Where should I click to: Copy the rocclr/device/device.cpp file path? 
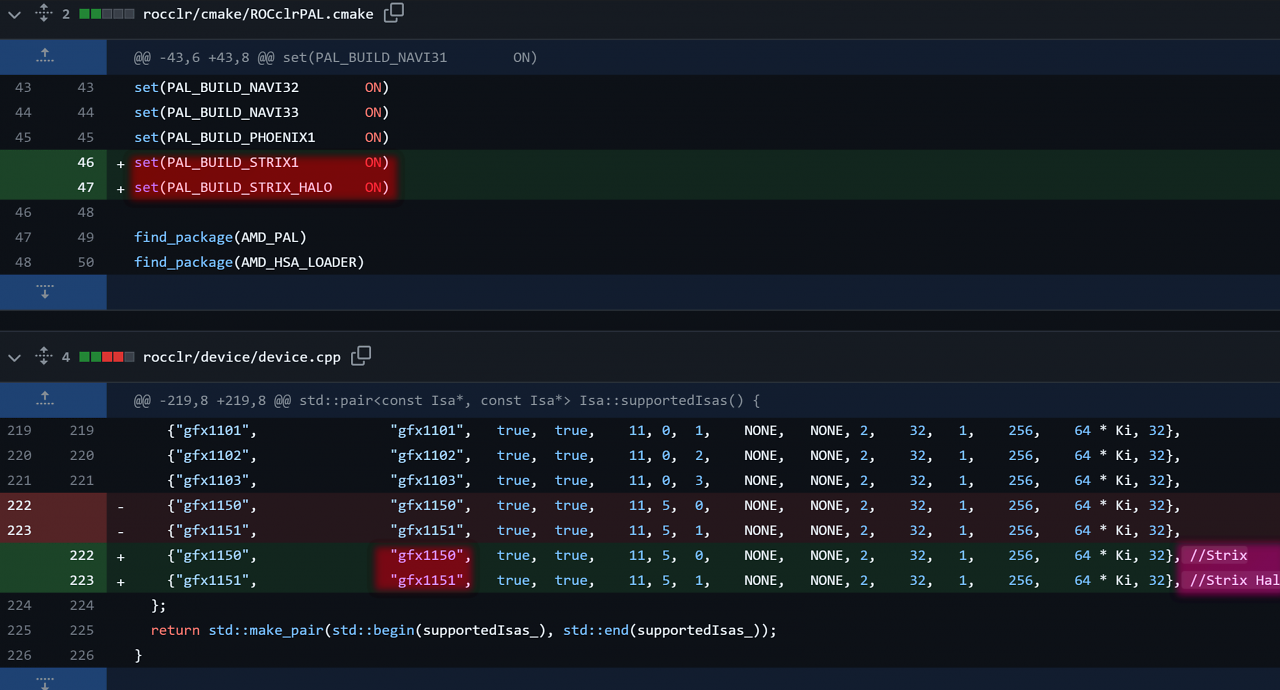click(361, 356)
